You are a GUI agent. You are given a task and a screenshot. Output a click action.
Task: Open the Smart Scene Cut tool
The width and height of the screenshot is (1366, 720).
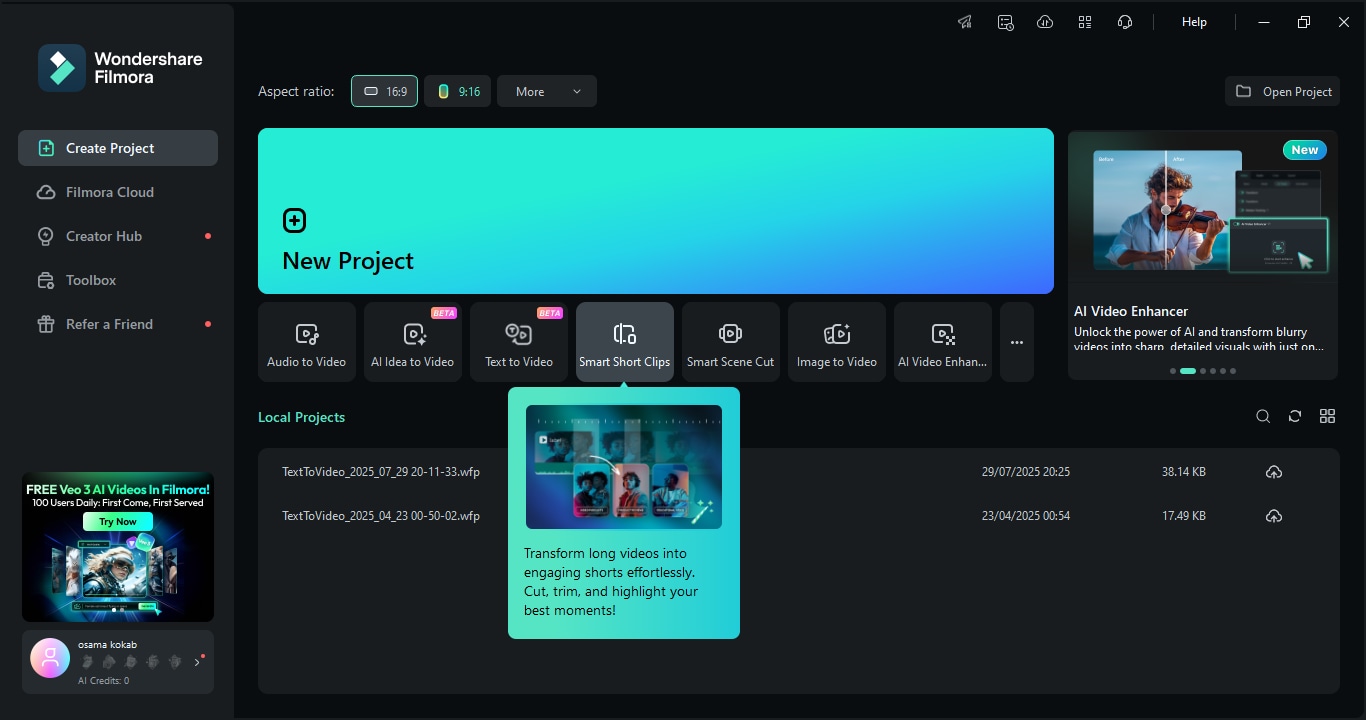(731, 342)
